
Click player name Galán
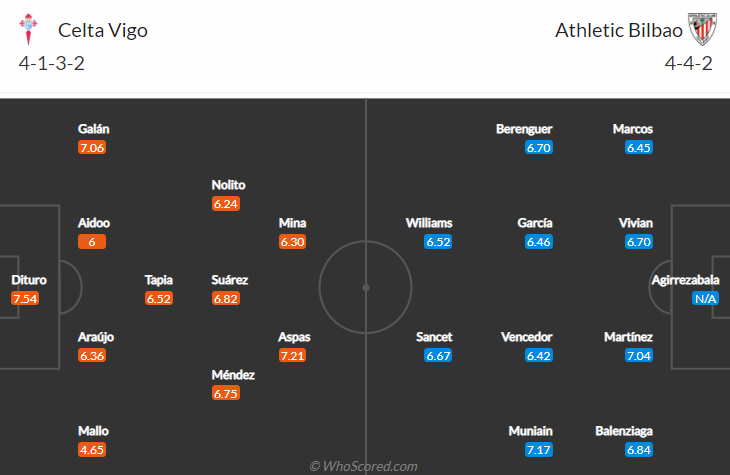click(x=94, y=129)
